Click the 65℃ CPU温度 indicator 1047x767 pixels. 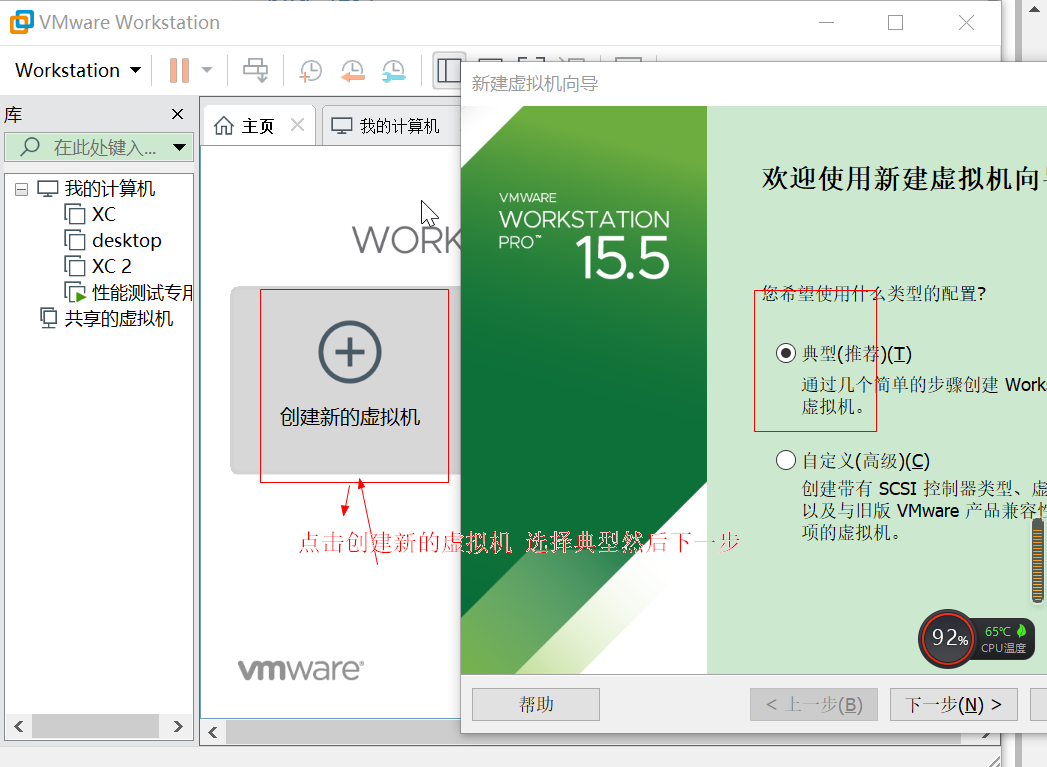pos(1005,639)
